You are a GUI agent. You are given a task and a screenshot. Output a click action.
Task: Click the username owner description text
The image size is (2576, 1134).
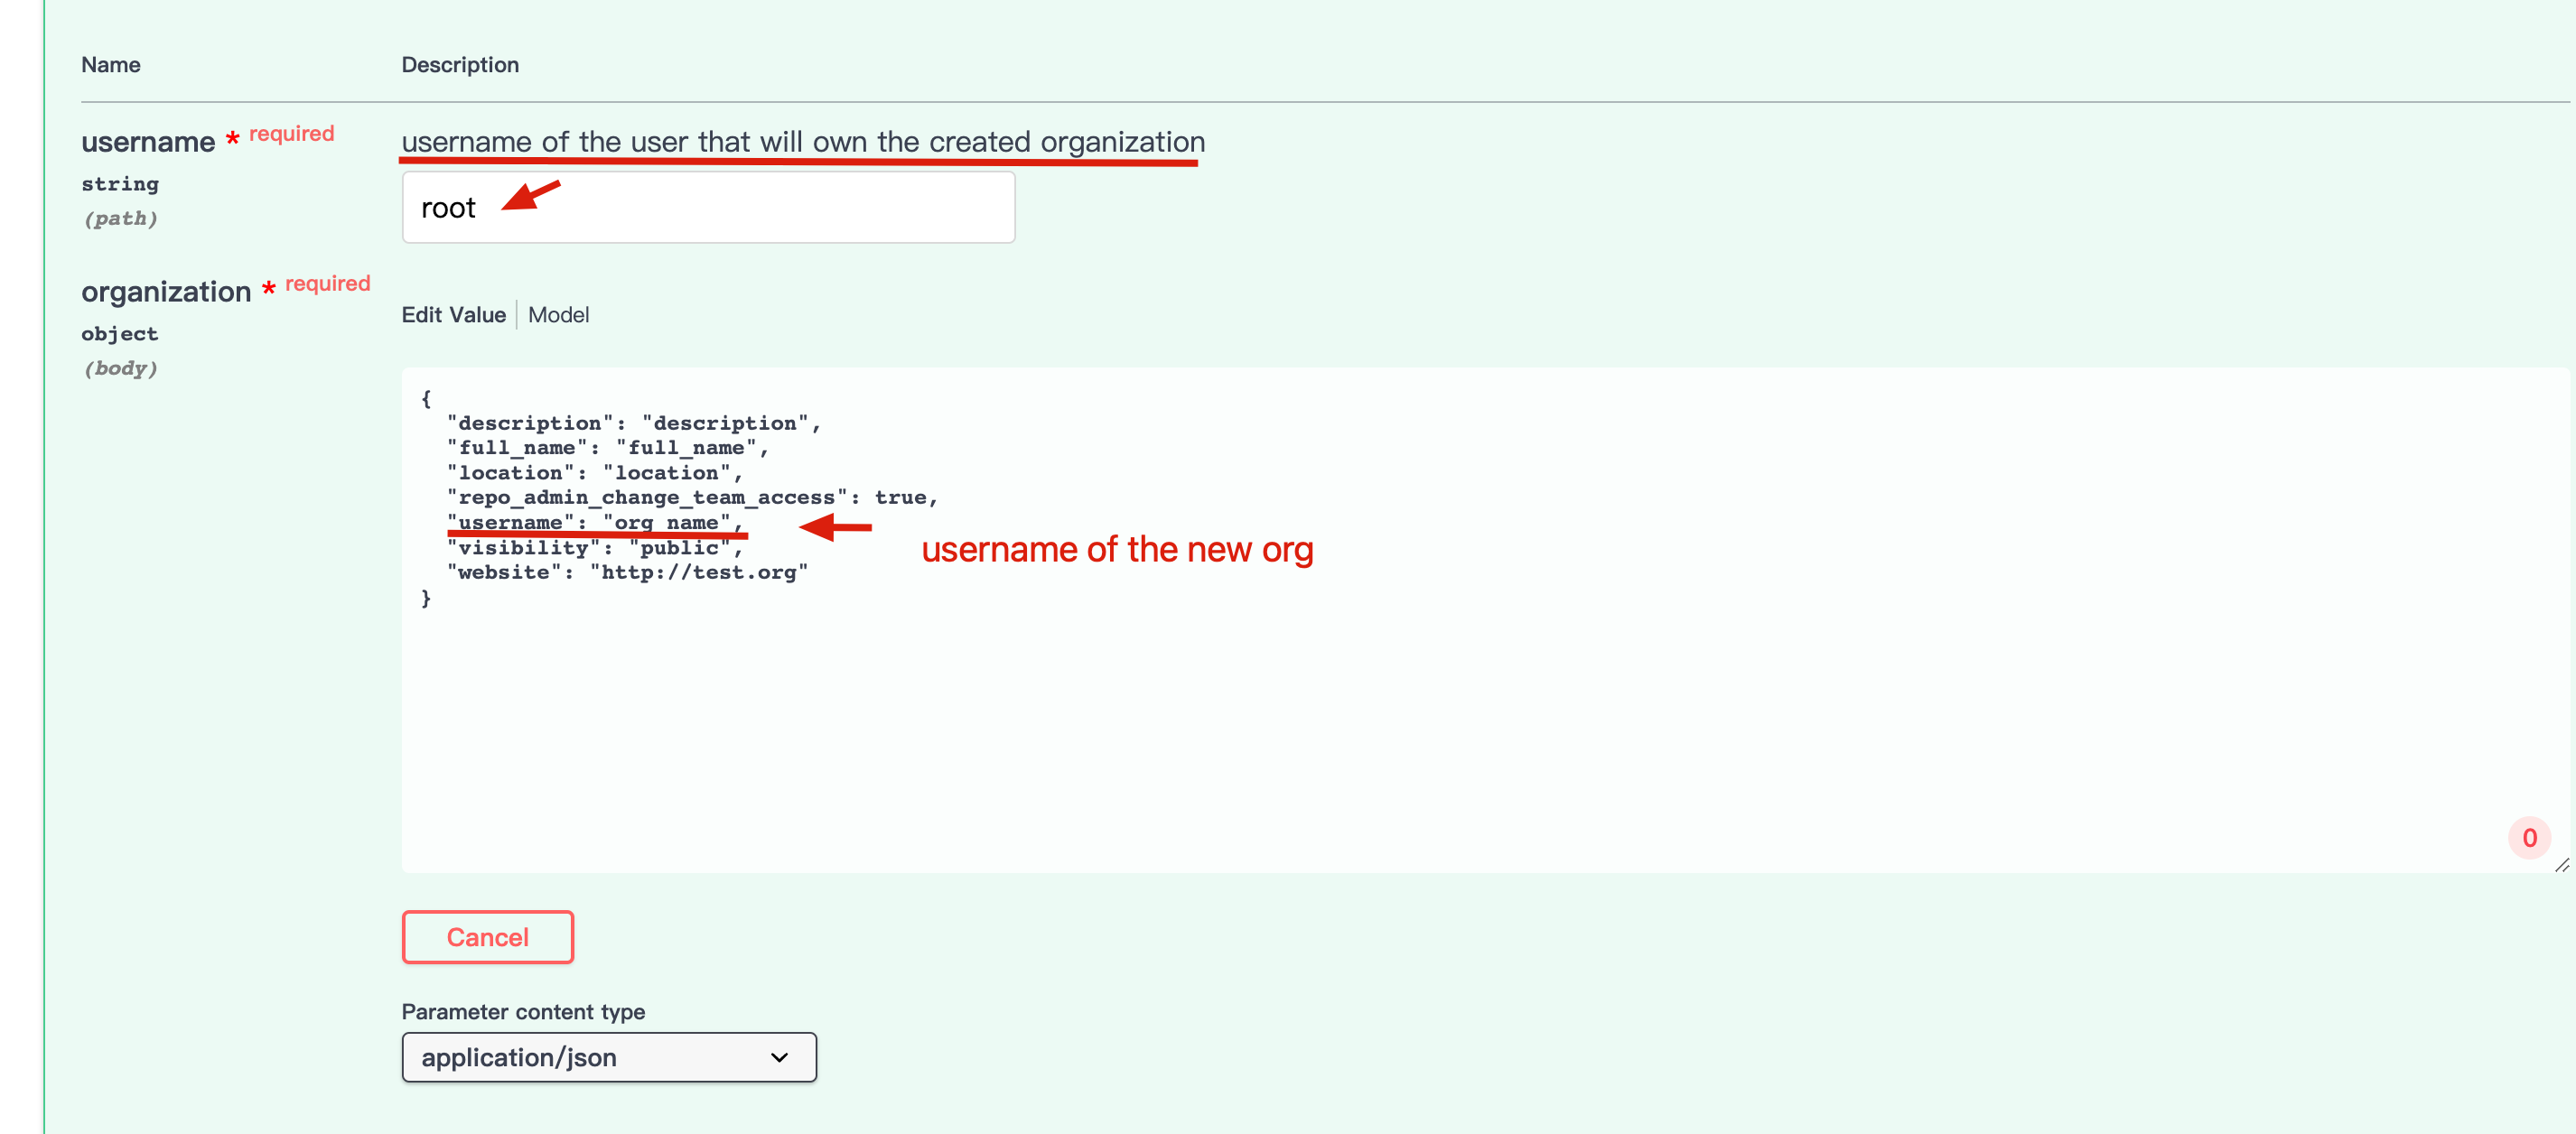click(x=802, y=142)
